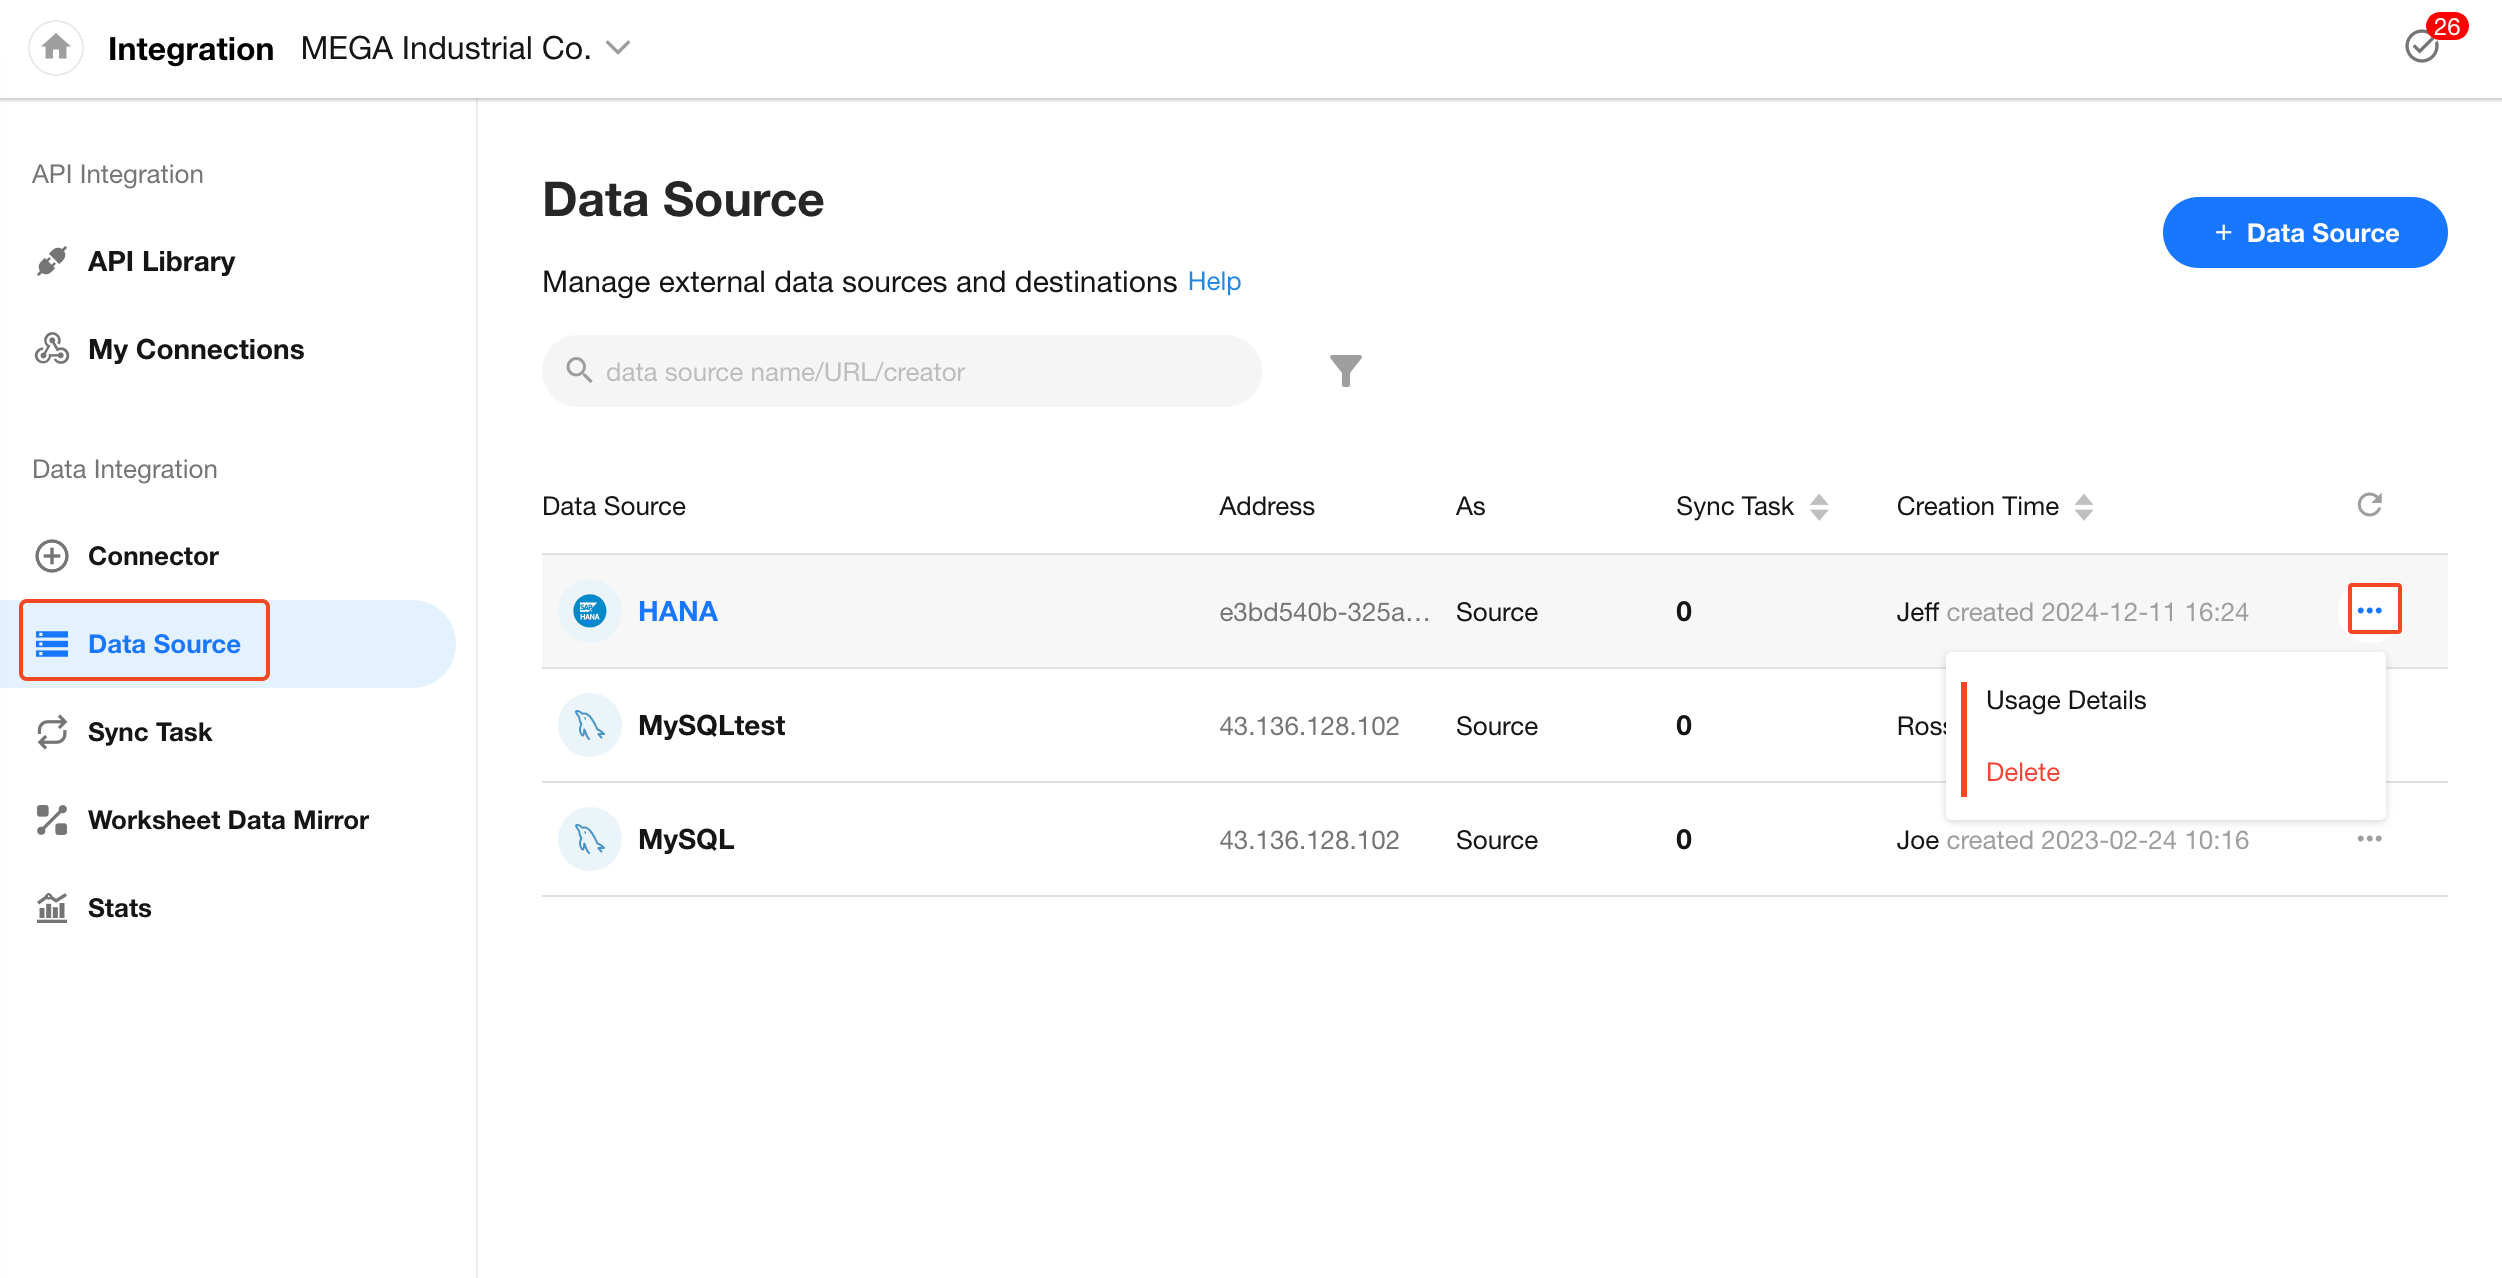Sort by Sync Task column
The image size is (2502, 1278).
[1819, 507]
